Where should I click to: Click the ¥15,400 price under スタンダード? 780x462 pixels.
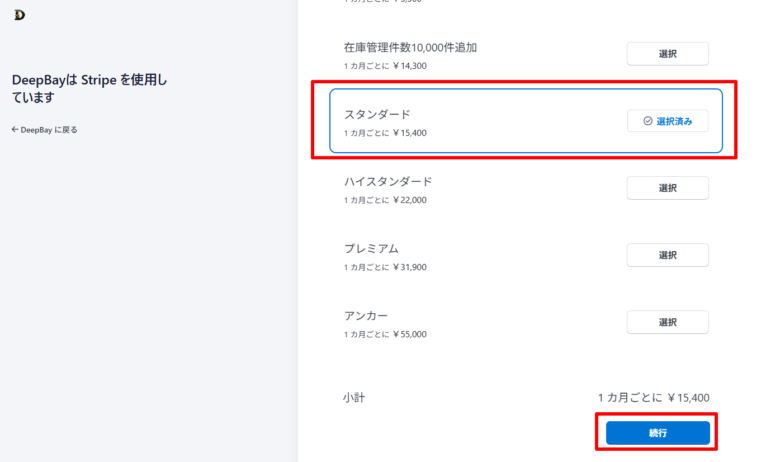click(x=410, y=133)
